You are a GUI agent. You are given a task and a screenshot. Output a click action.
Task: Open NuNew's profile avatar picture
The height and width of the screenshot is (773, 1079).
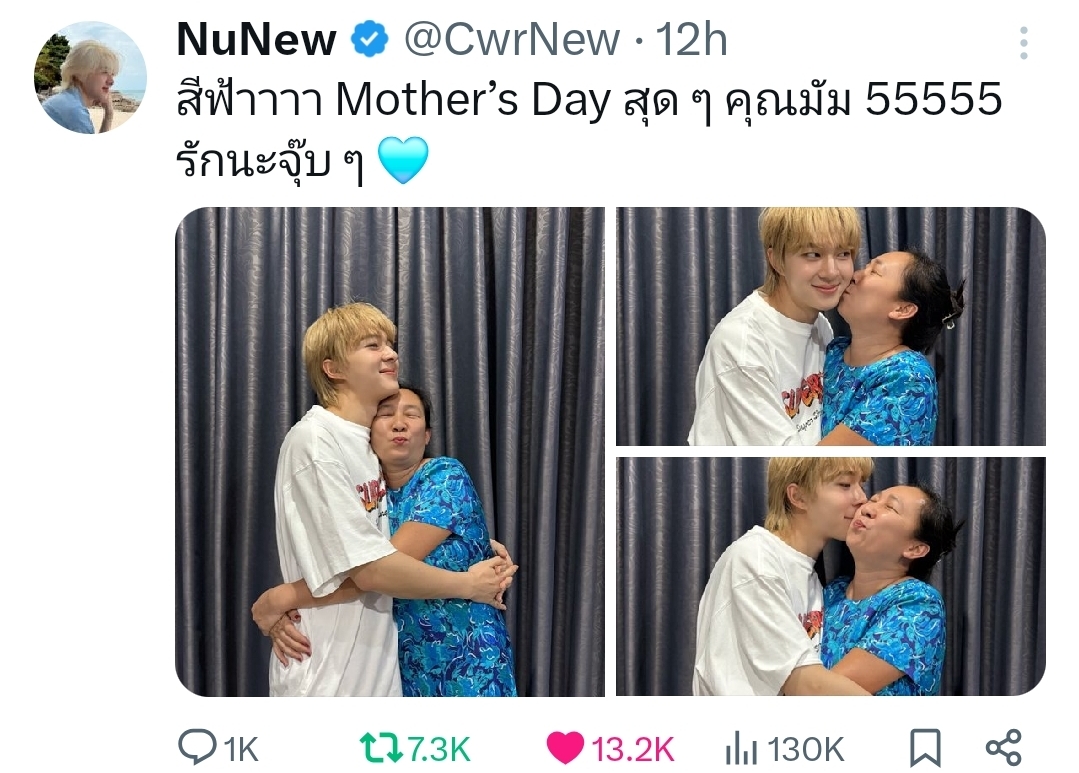click(90, 77)
